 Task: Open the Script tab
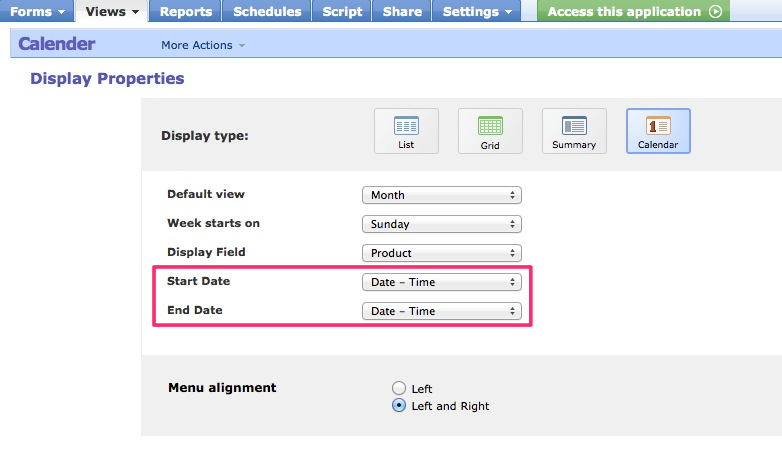(341, 12)
